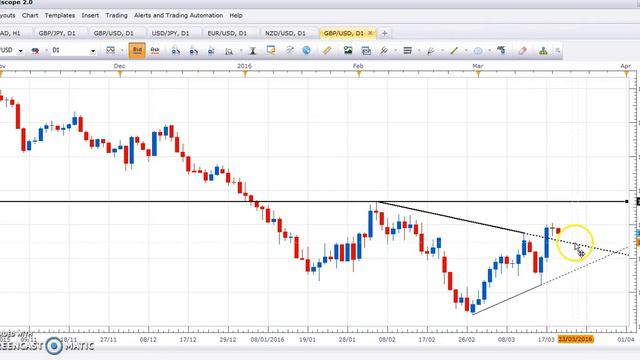Open the chart type dropdown arrow
This screenshot has height=360, width=640.
click(x=122, y=51)
